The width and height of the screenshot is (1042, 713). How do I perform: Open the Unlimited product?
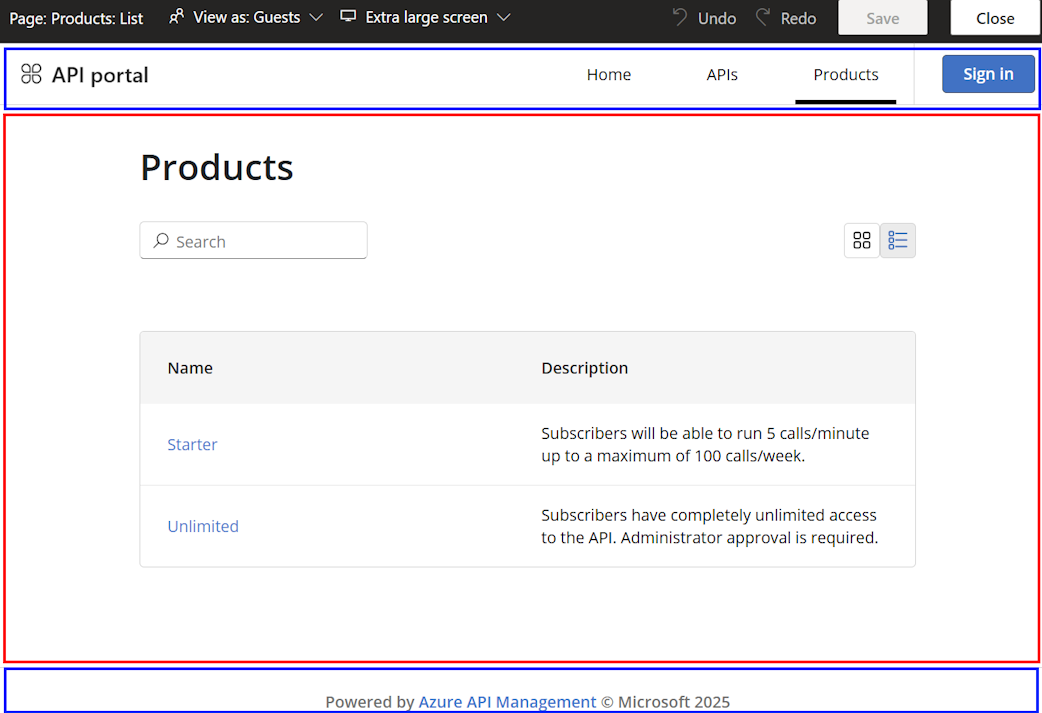pyautogui.click(x=203, y=526)
